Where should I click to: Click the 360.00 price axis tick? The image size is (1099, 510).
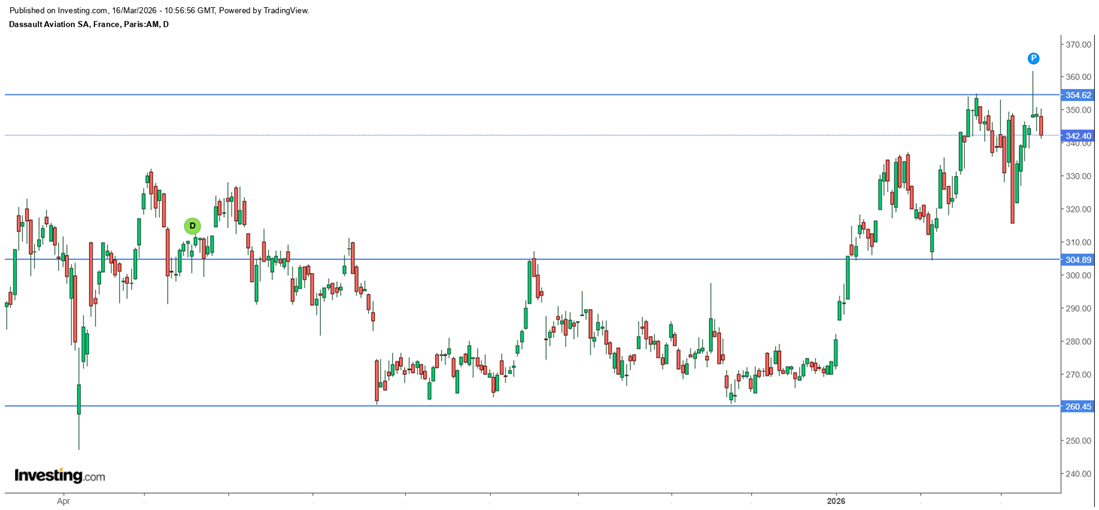[1077, 78]
